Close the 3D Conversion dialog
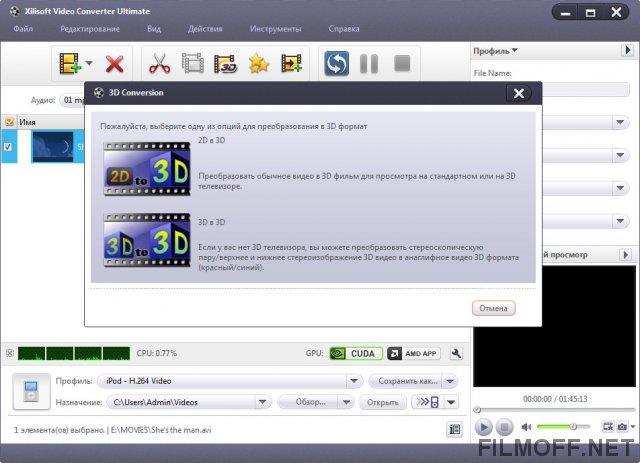Image resolution: width=640 pixels, height=463 pixels. 518,93
